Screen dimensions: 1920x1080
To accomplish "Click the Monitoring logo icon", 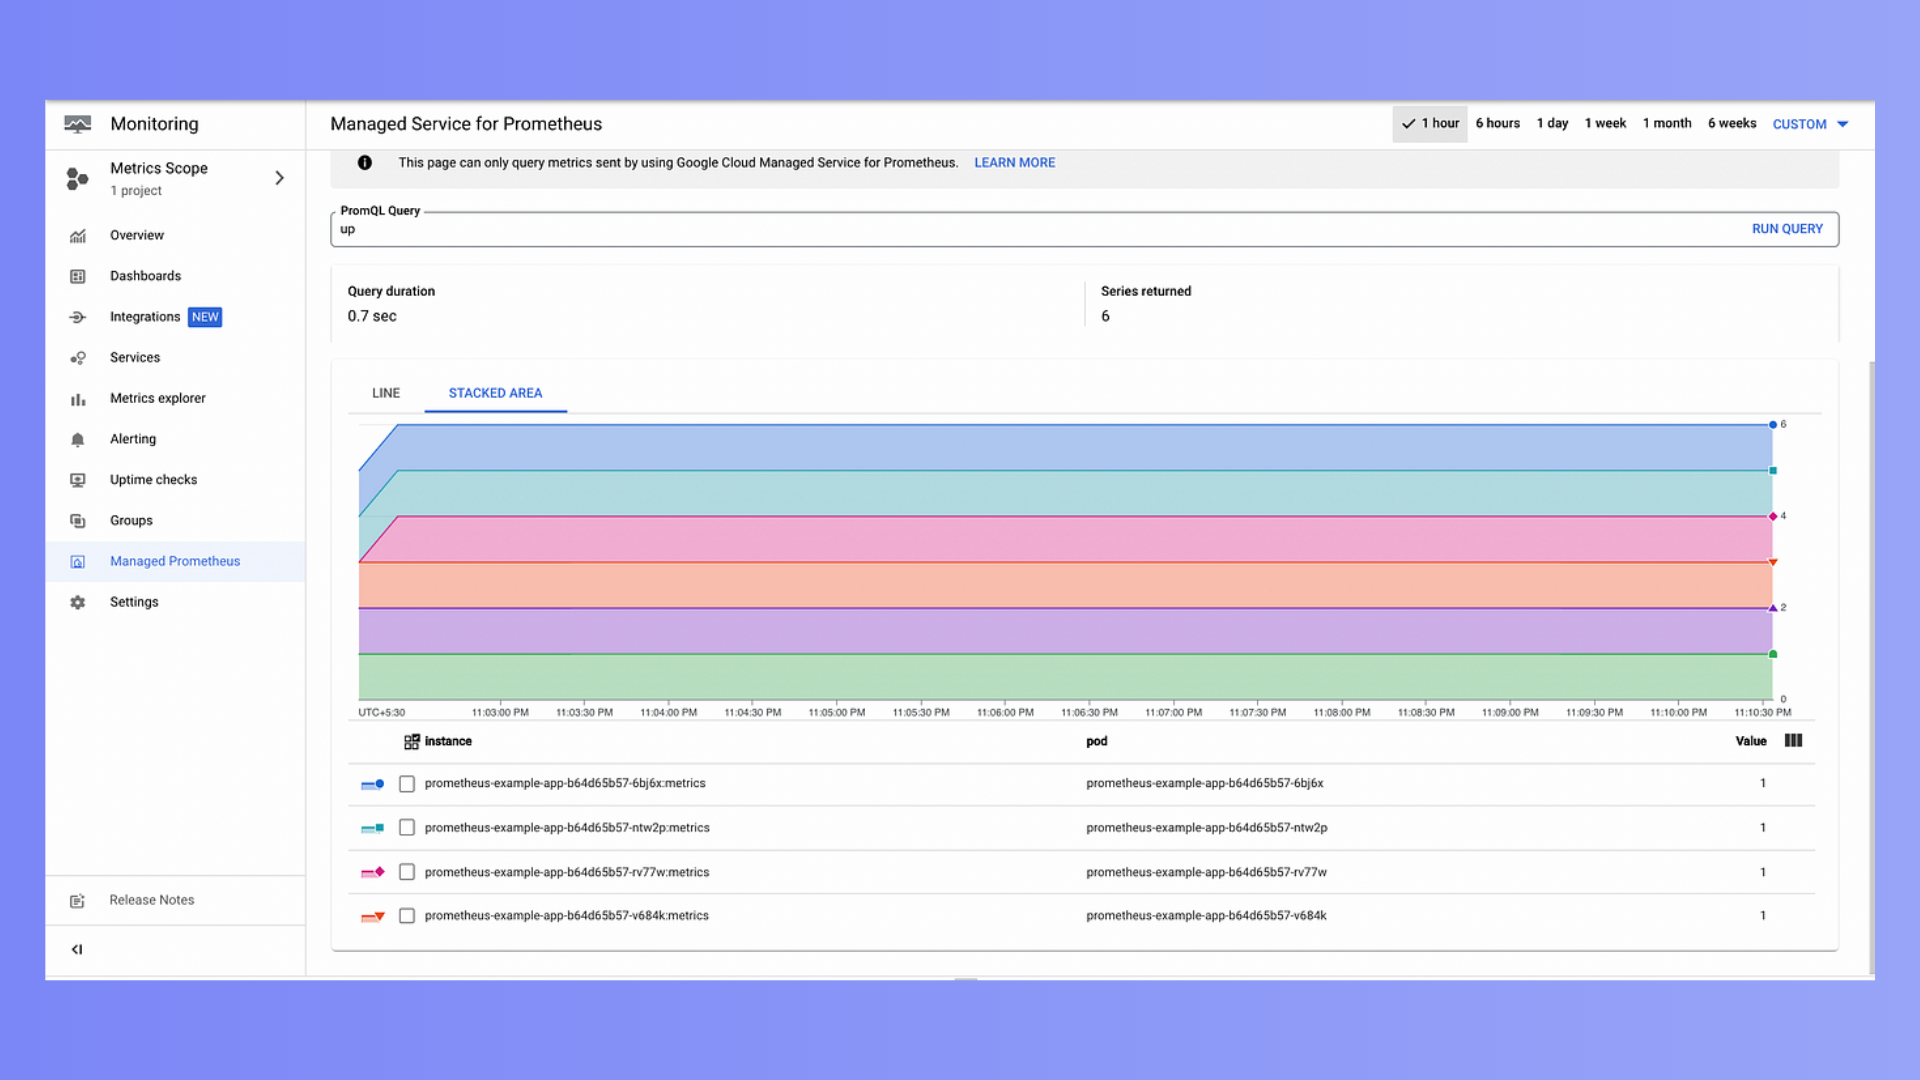I will tap(77, 124).
